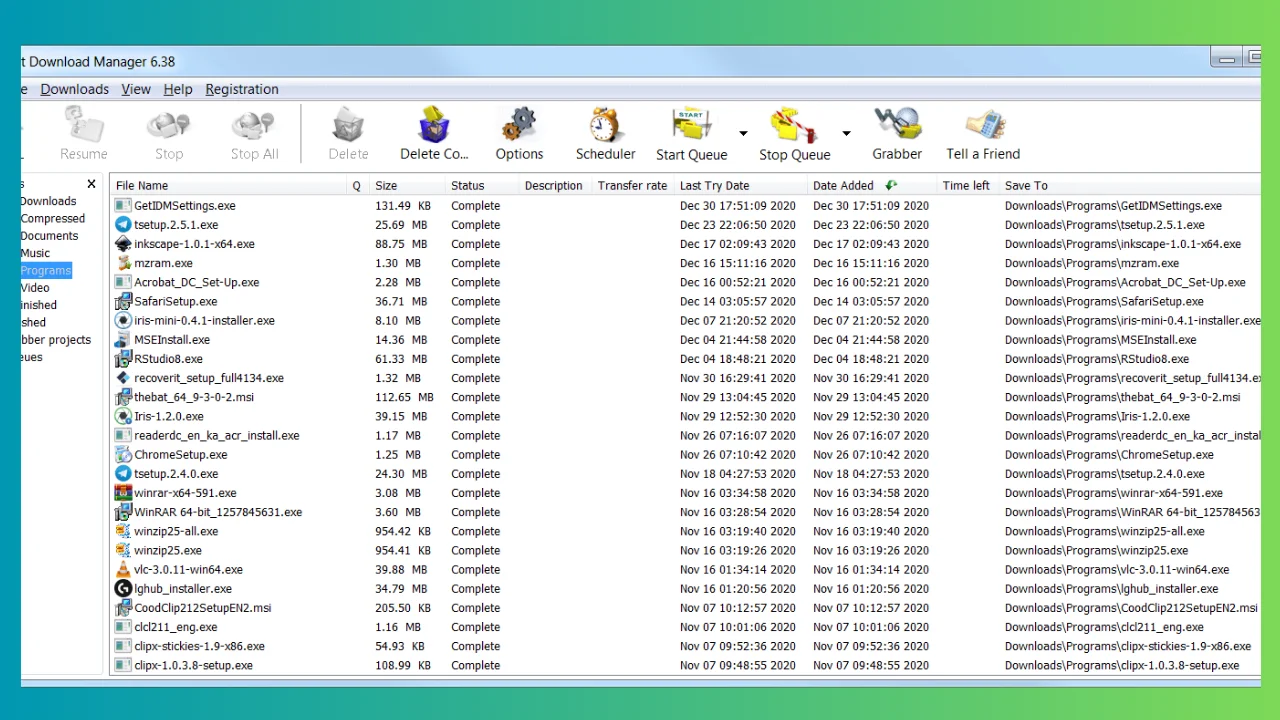
Task: Select the Music category
Action: [36, 253]
